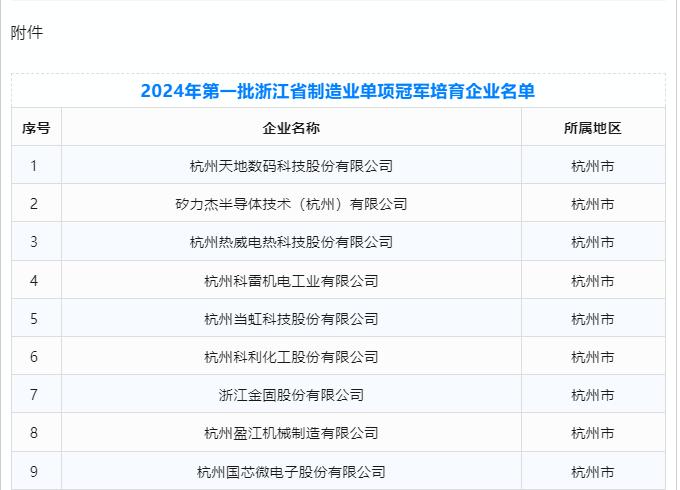Image resolution: width=680 pixels, height=490 pixels.
Task: Click company 杭州盈江机械制造有限公司
Action: [x=291, y=433]
